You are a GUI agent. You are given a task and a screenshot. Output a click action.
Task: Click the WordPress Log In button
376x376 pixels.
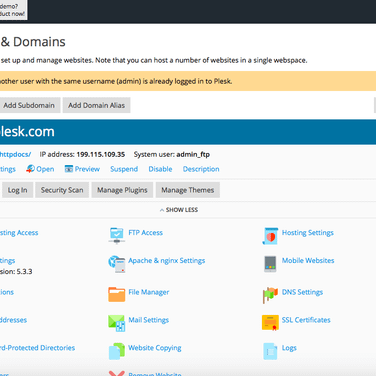click(17, 190)
